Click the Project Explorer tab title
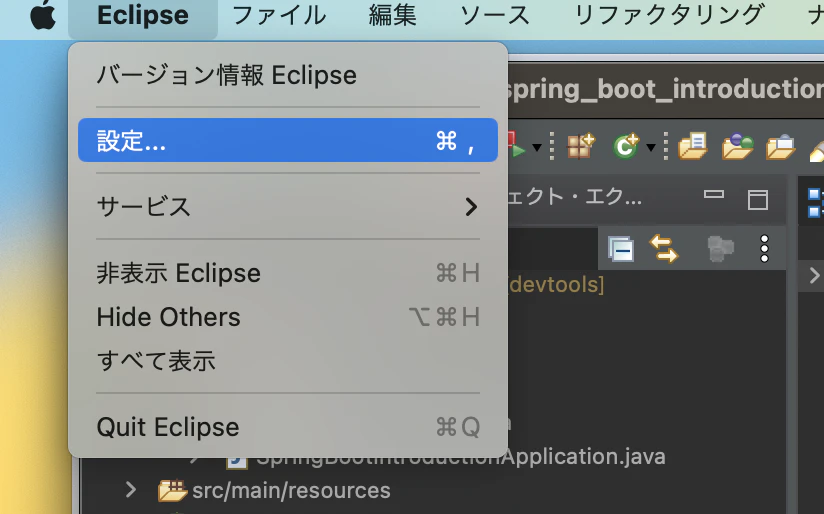824x514 pixels. tap(574, 197)
